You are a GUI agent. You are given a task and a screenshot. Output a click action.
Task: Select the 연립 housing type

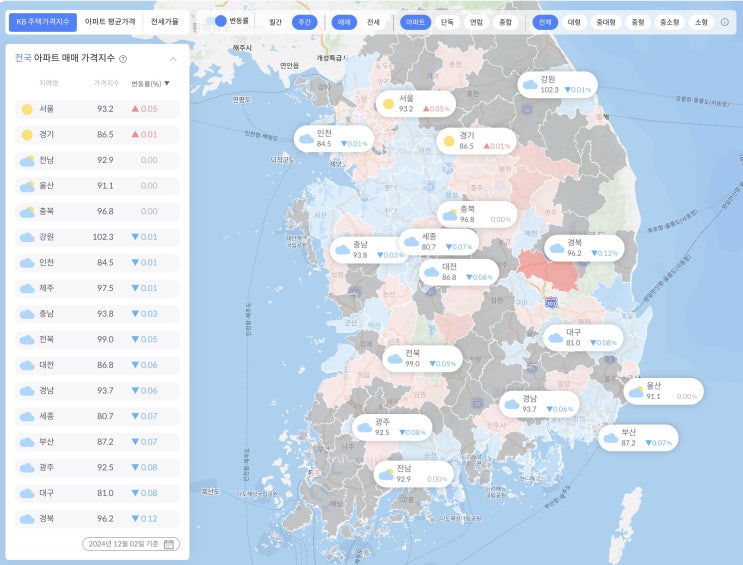[476, 22]
